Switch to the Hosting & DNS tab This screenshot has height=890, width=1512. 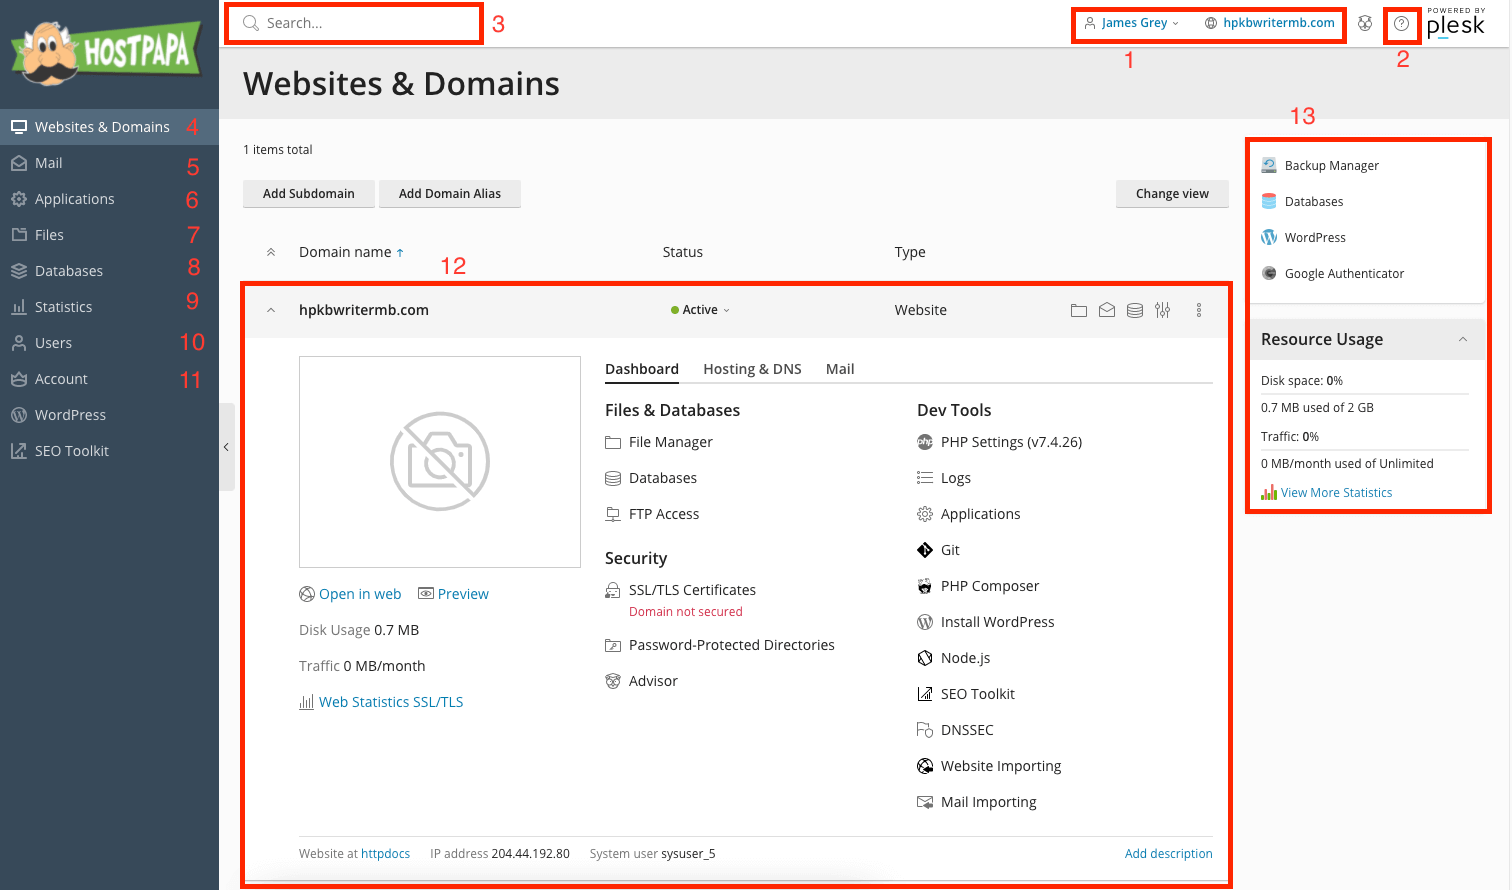pos(752,368)
